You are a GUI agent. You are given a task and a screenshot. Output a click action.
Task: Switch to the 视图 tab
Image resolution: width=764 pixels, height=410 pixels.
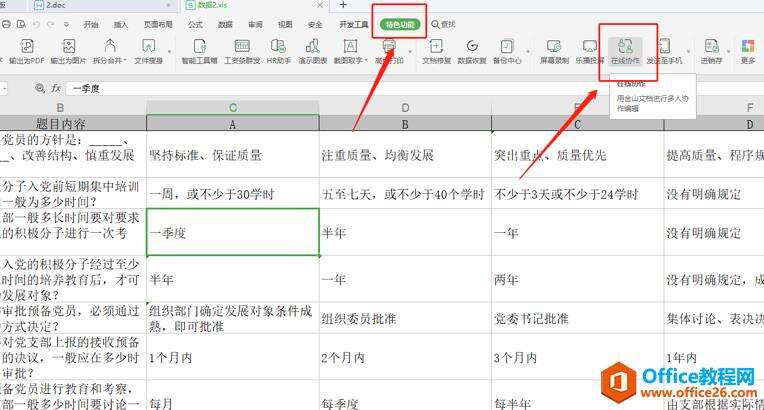[285, 24]
